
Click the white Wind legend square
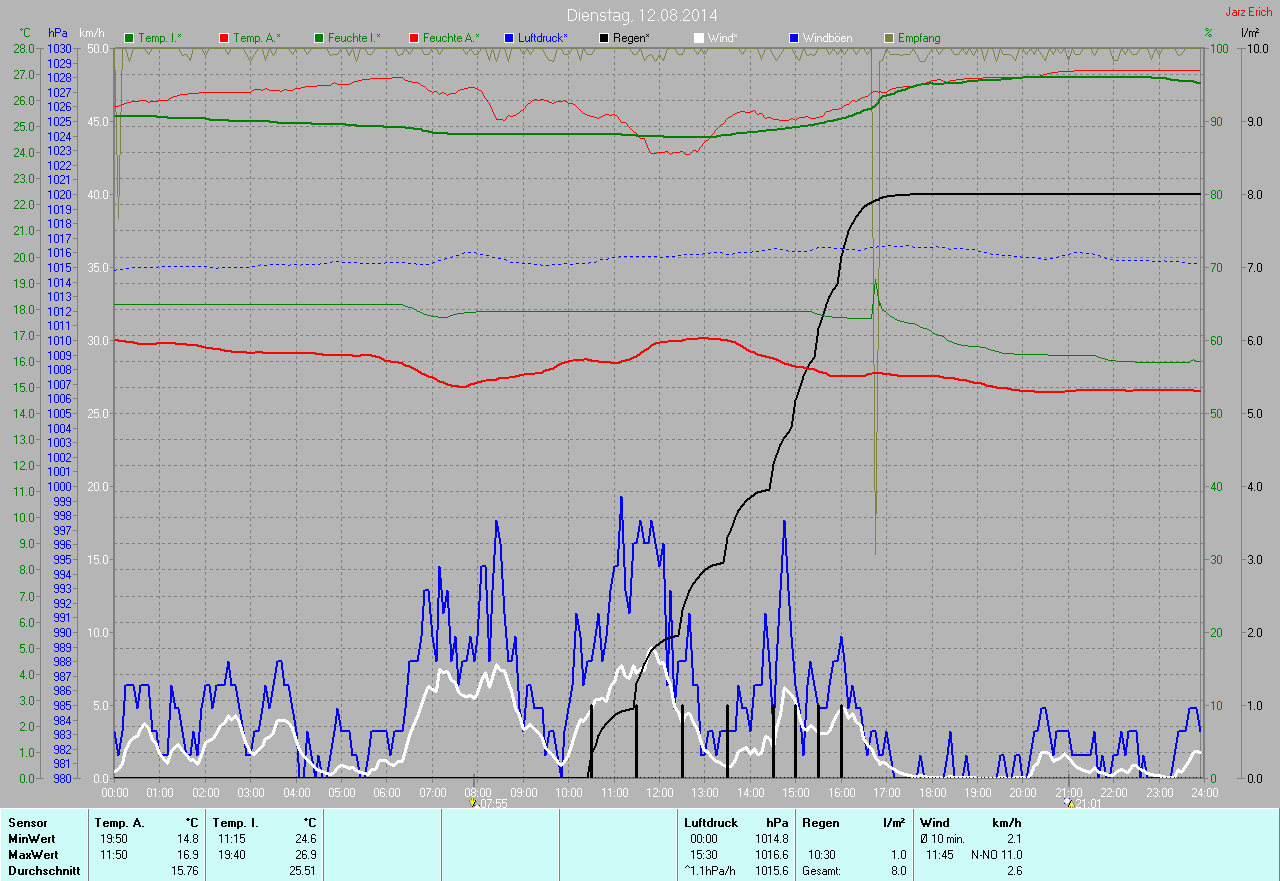(699, 38)
